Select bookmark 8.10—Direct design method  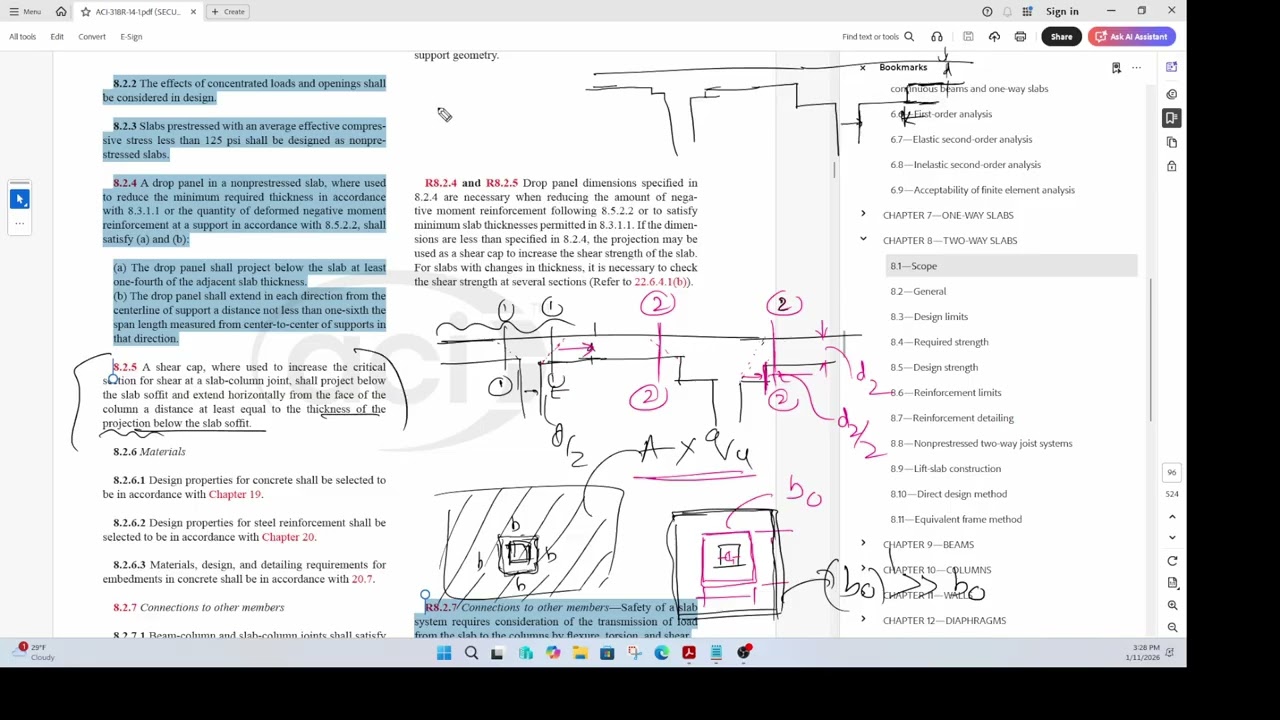pos(948,494)
